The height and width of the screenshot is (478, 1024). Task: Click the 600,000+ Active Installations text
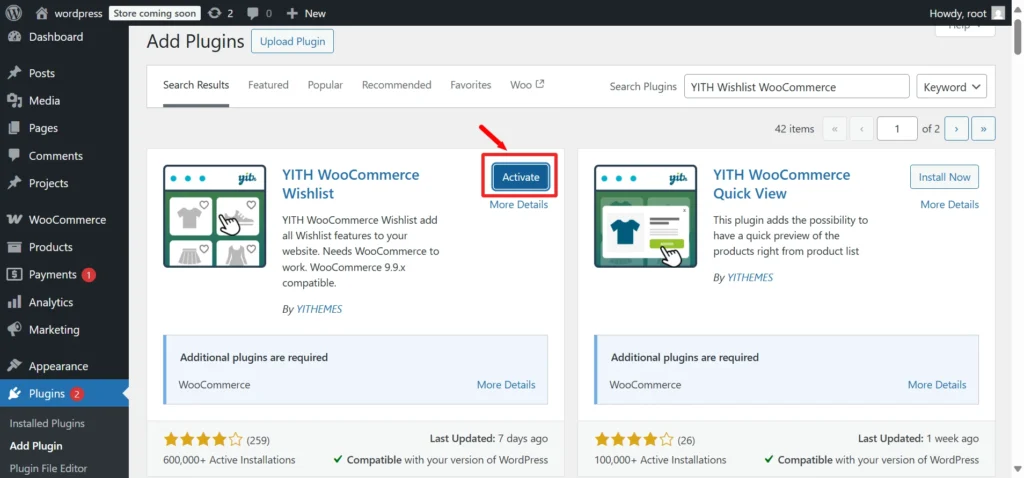pyautogui.click(x=229, y=460)
